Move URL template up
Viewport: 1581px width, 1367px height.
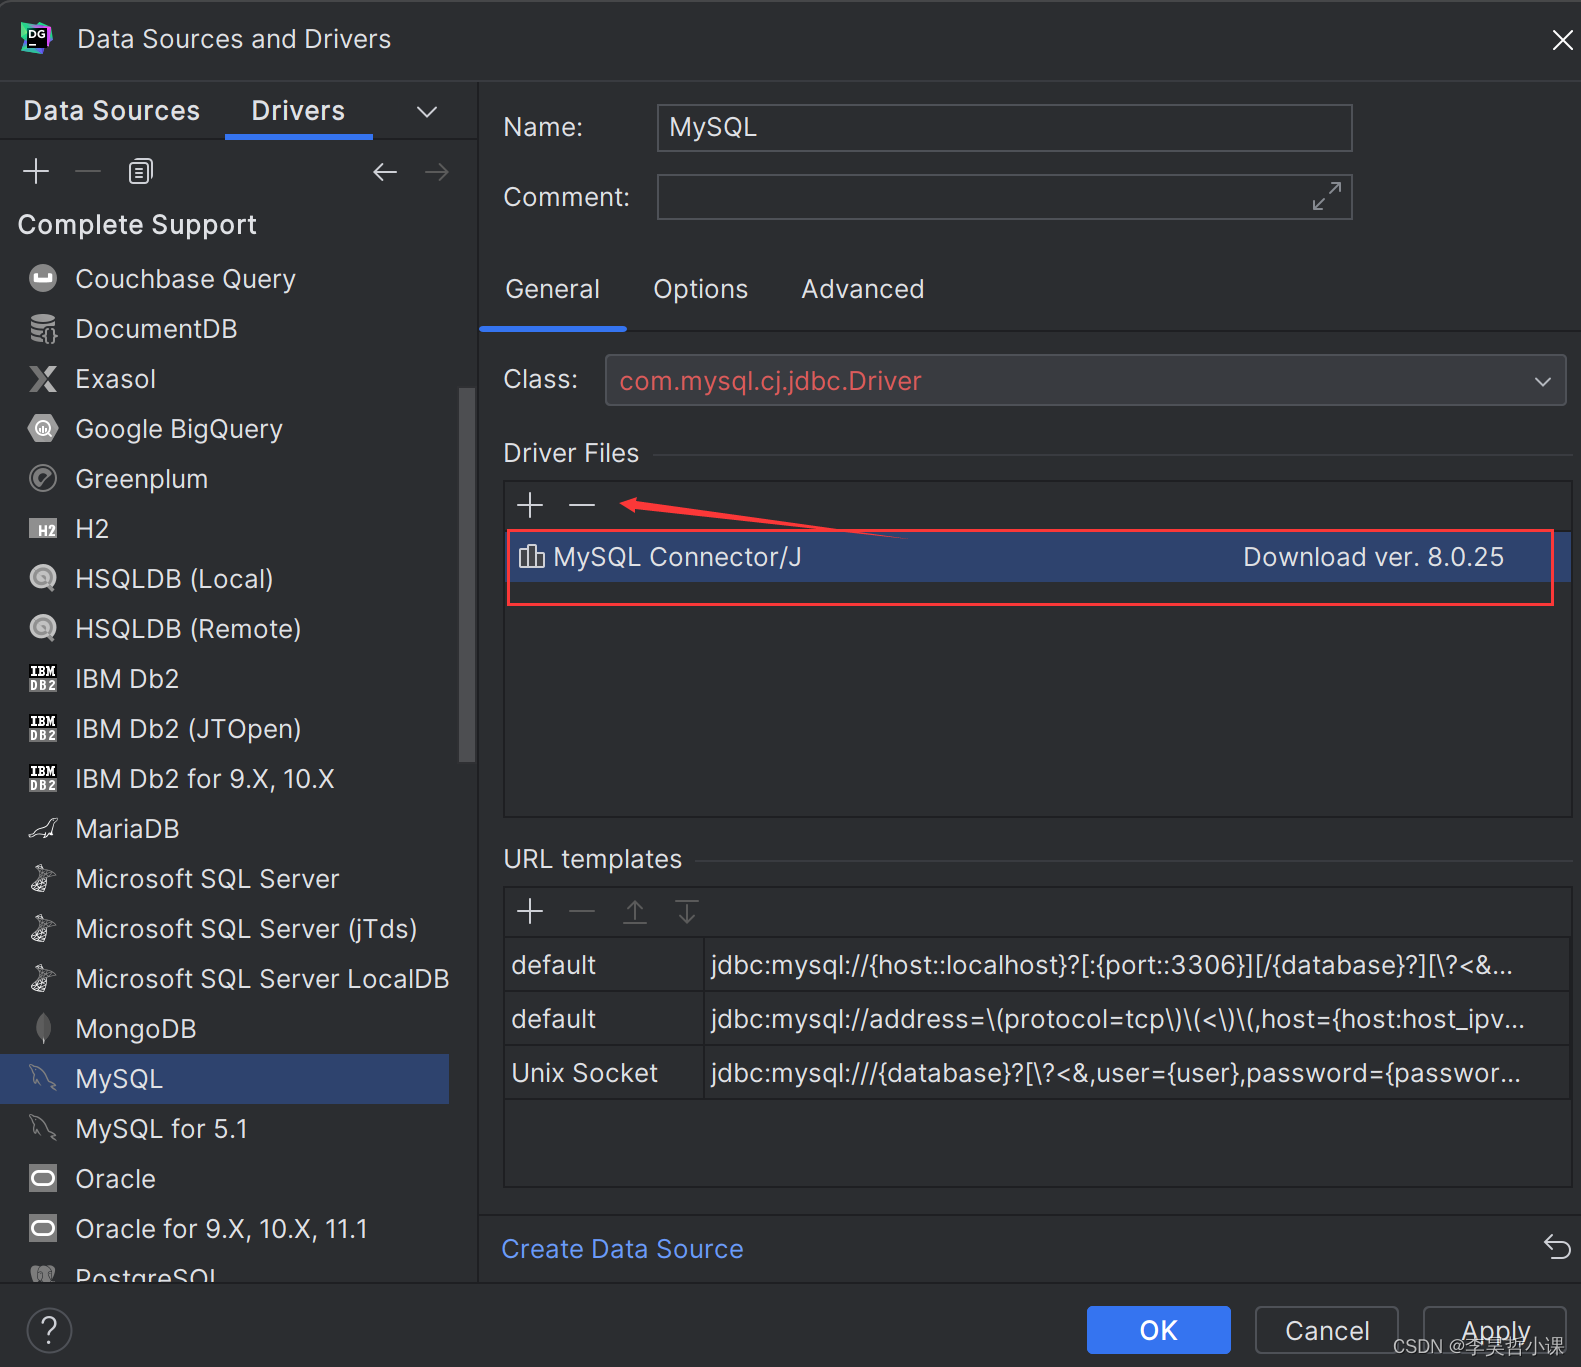(x=635, y=911)
